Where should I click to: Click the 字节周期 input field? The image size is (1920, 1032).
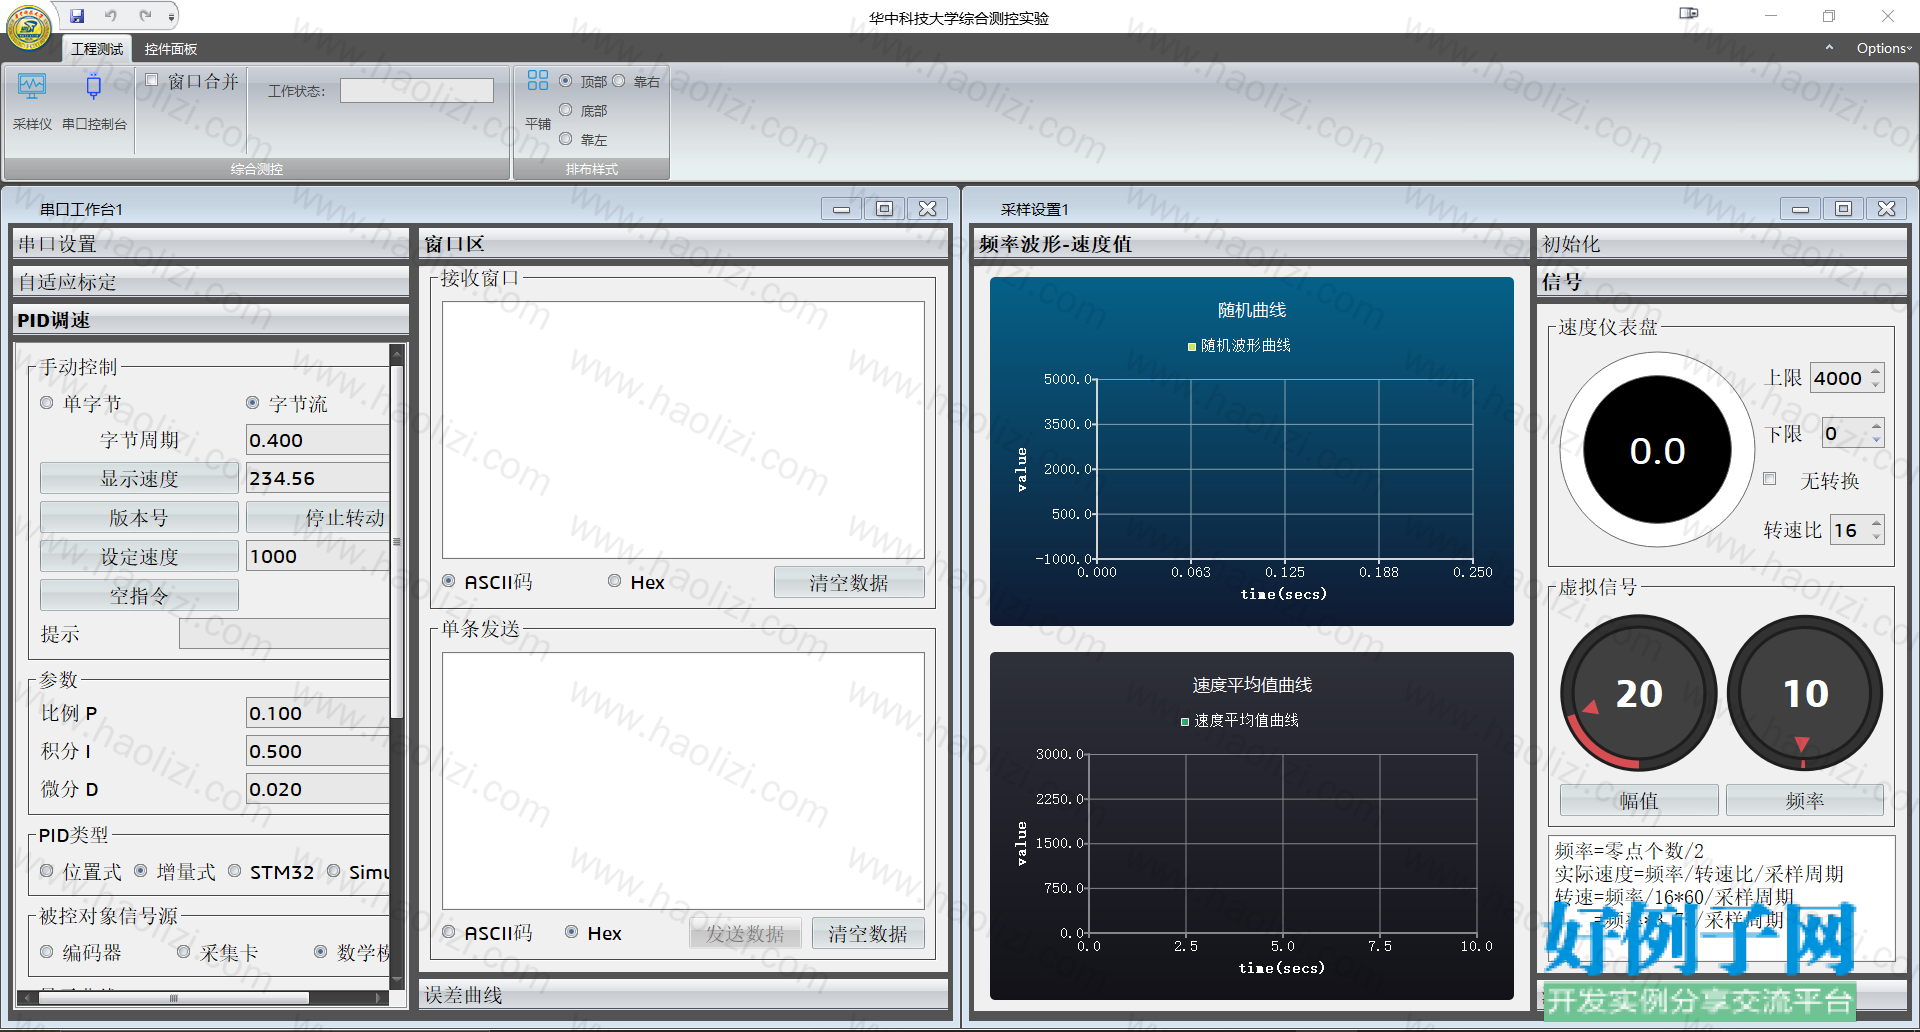coord(317,440)
